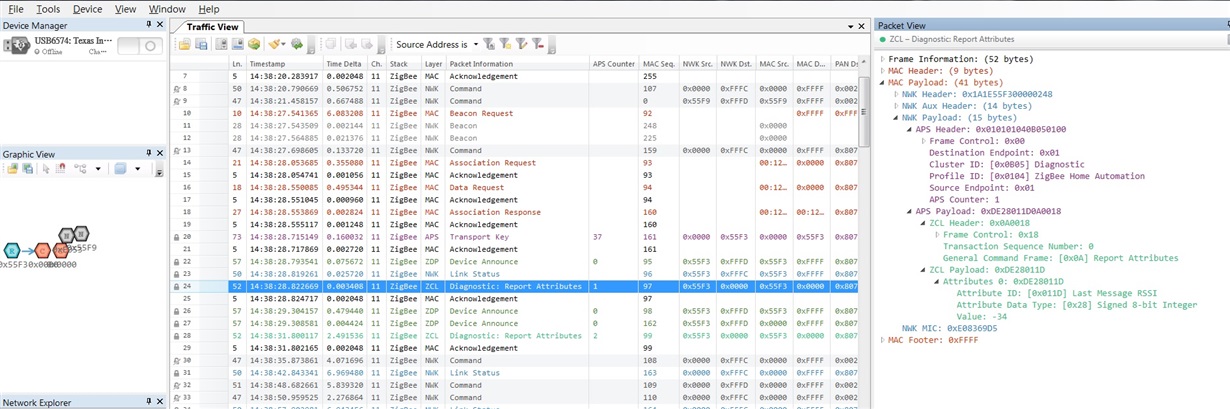
Task: Expand the NWK Aux Header node
Action: coord(896,106)
